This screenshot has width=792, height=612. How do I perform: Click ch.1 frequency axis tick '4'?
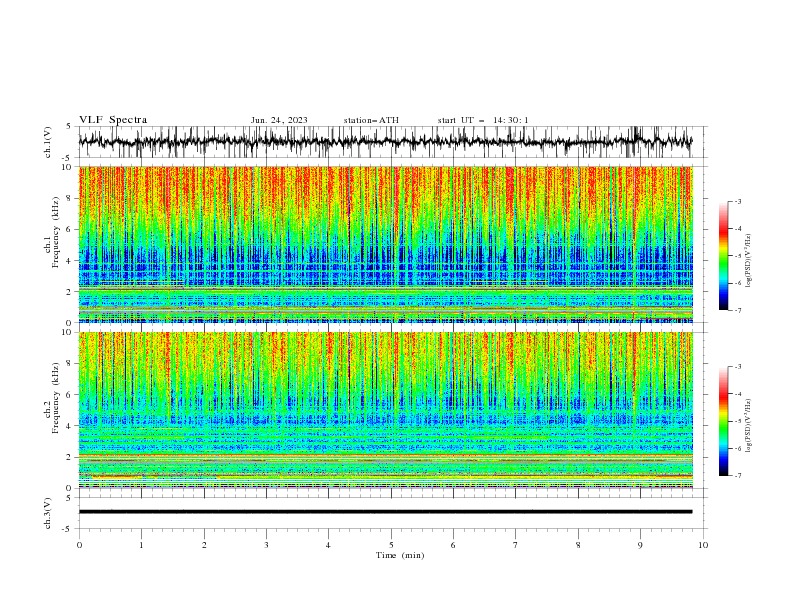click(x=70, y=261)
